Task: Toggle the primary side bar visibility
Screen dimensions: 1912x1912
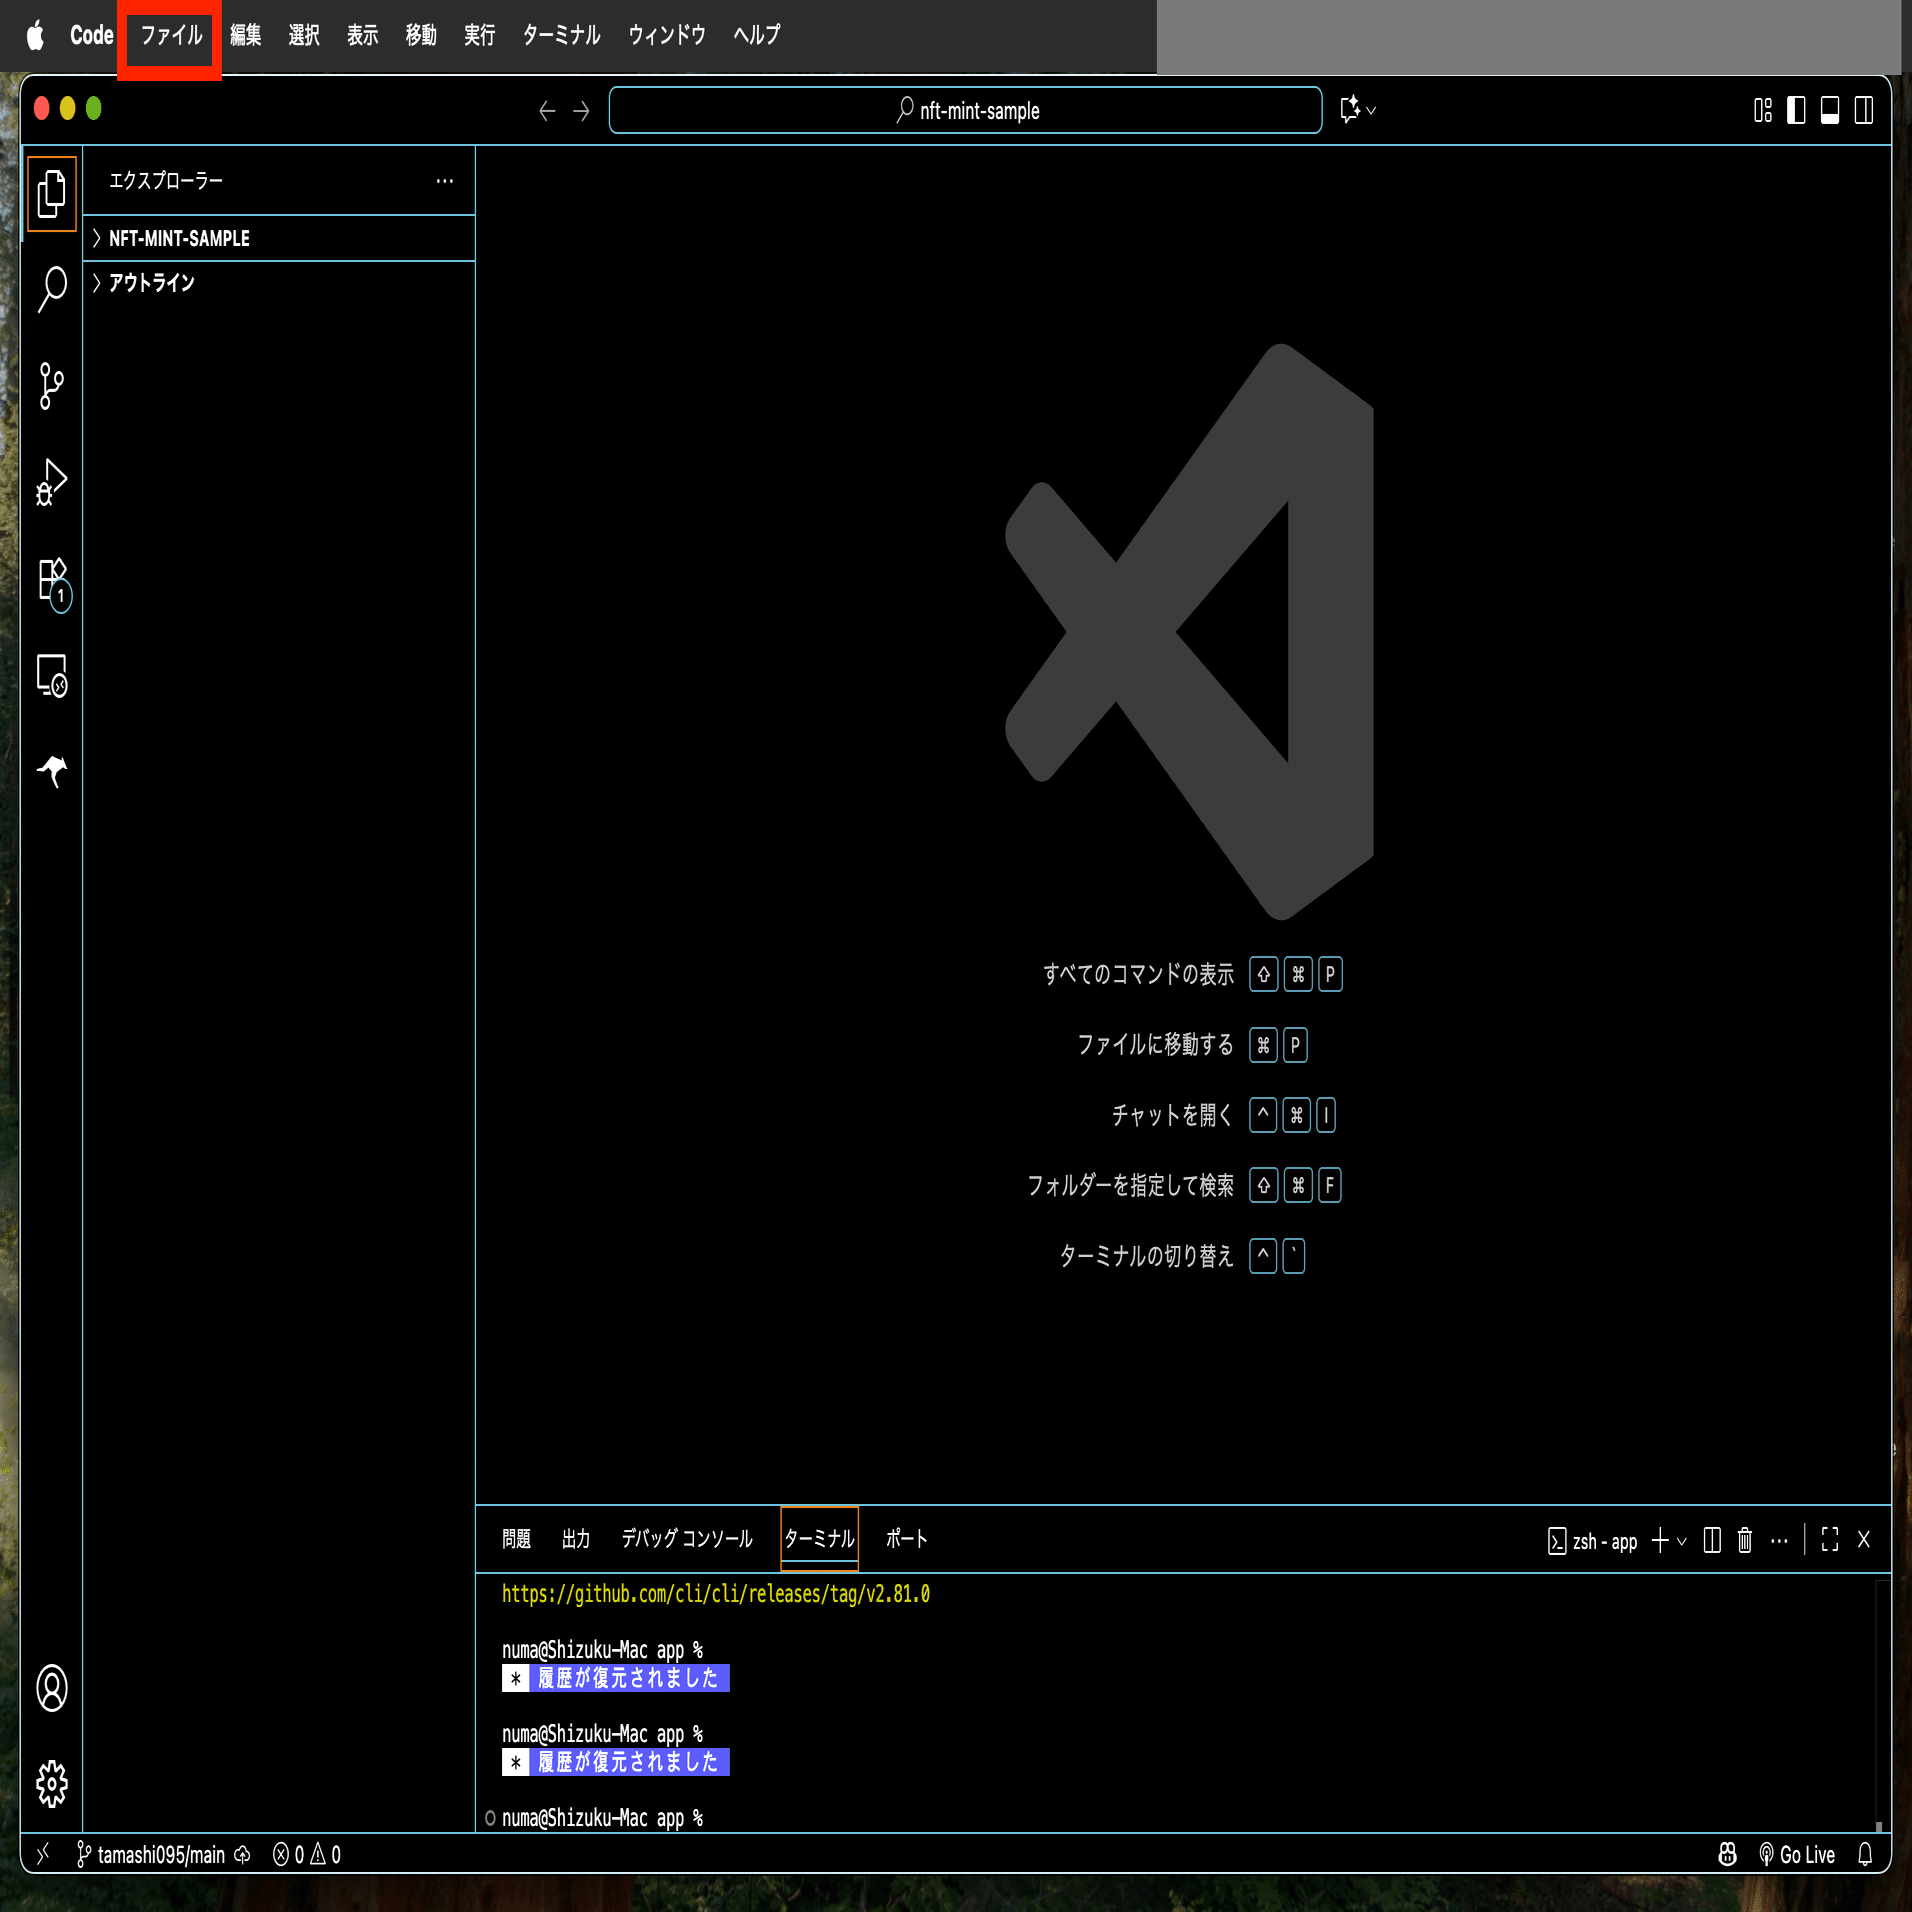Action: click(x=1797, y=110)
